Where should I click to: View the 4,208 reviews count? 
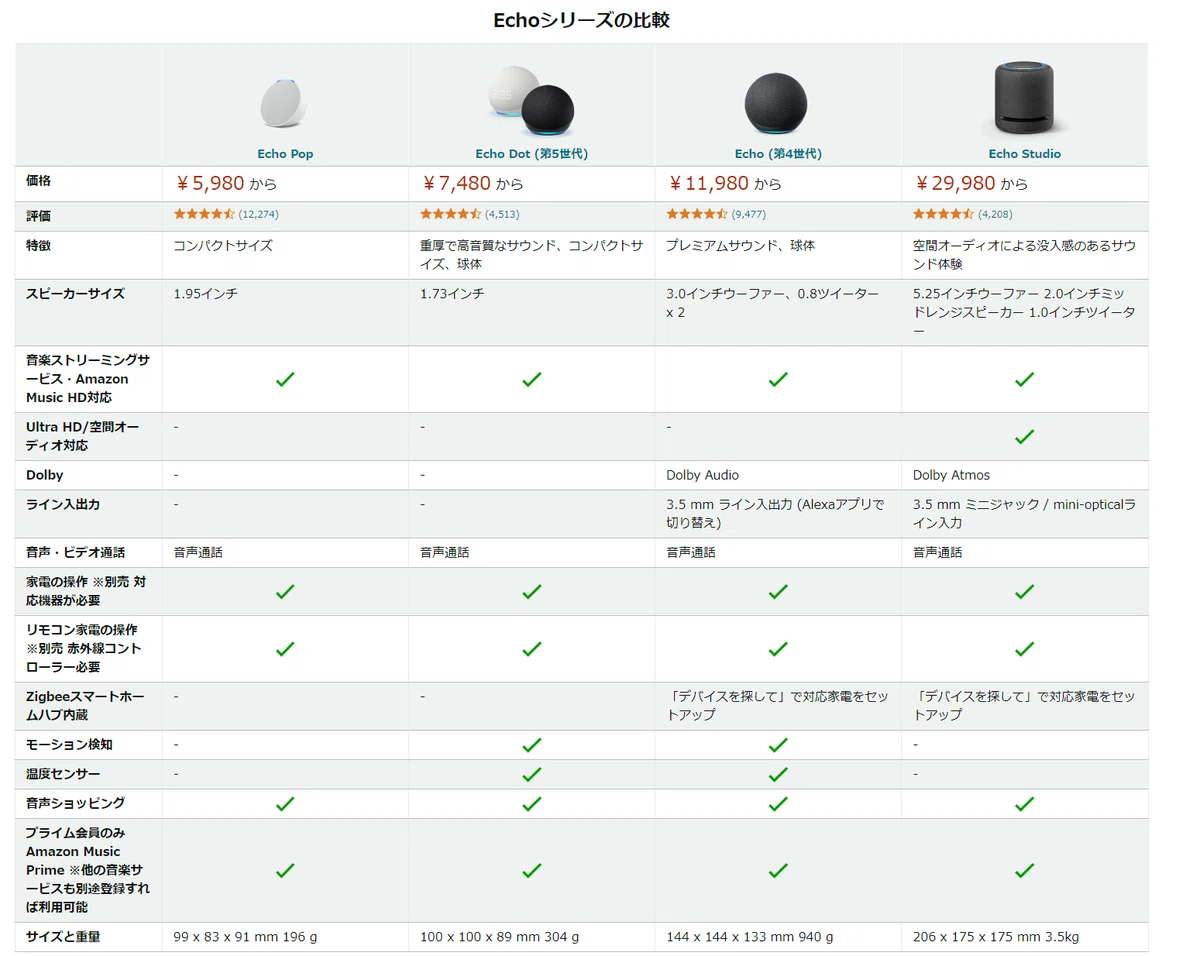click(x=995, y=215)
